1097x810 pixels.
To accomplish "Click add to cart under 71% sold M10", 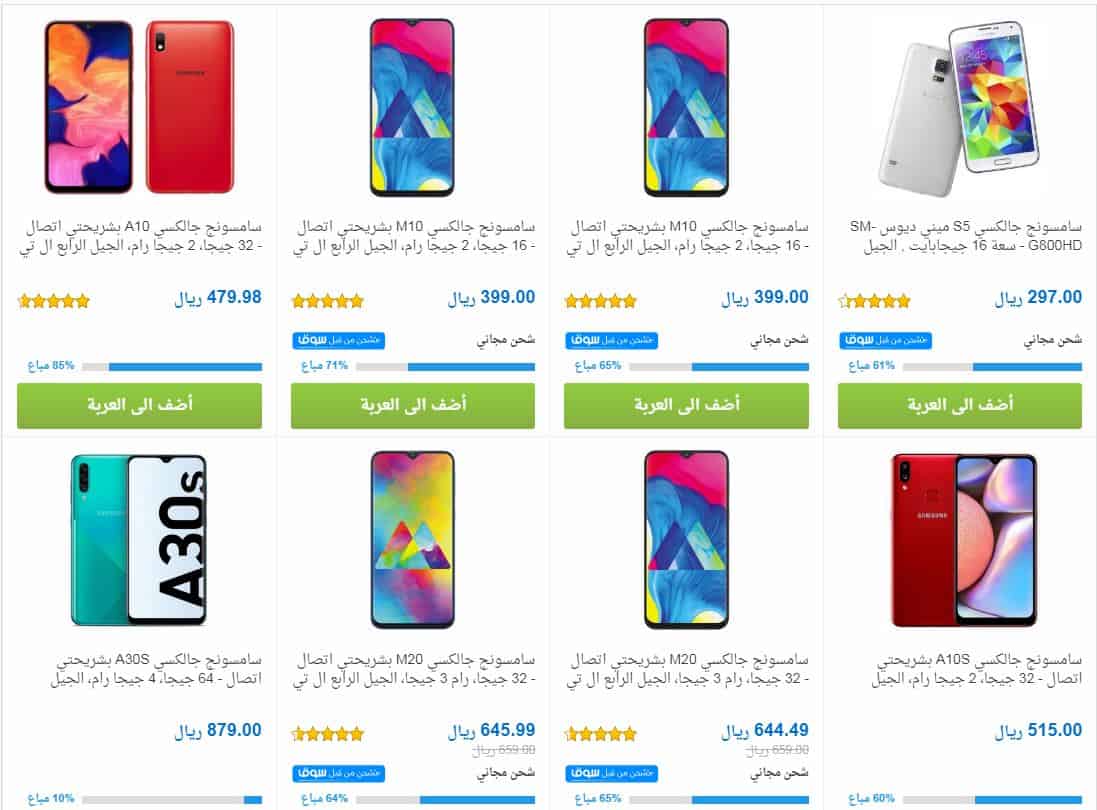I will [413, 405].
